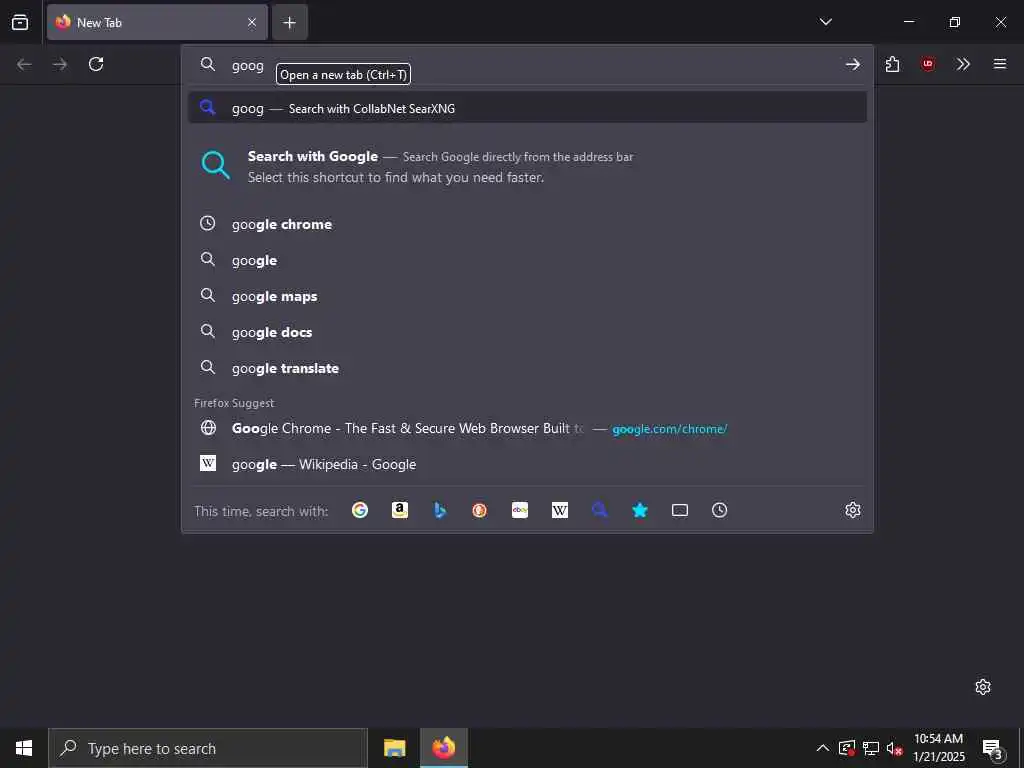Choose the 'Search with Google' shortcut

(527, 167)
